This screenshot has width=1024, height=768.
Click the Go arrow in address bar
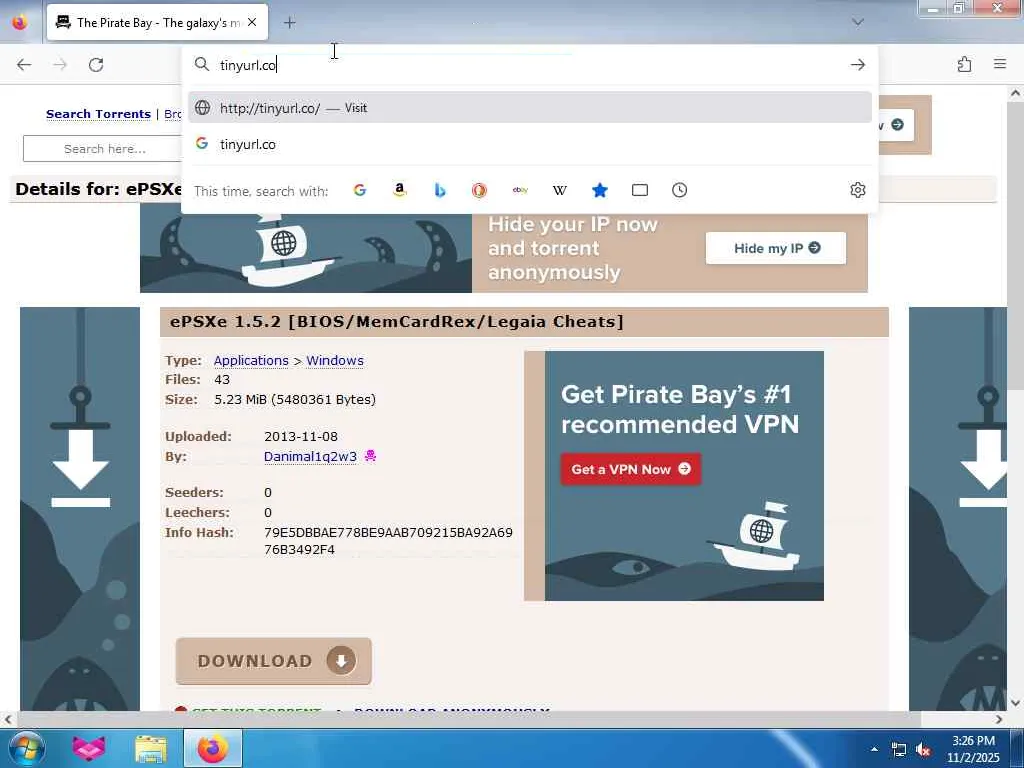pyautogui.click(x=858, y=65)
